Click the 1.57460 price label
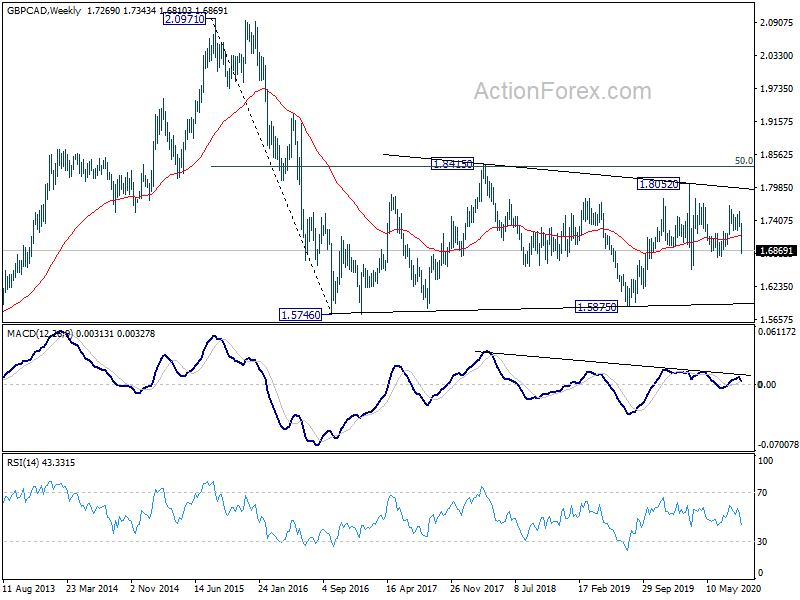Viewport: 800px width, 600px height. coord(301,315)
